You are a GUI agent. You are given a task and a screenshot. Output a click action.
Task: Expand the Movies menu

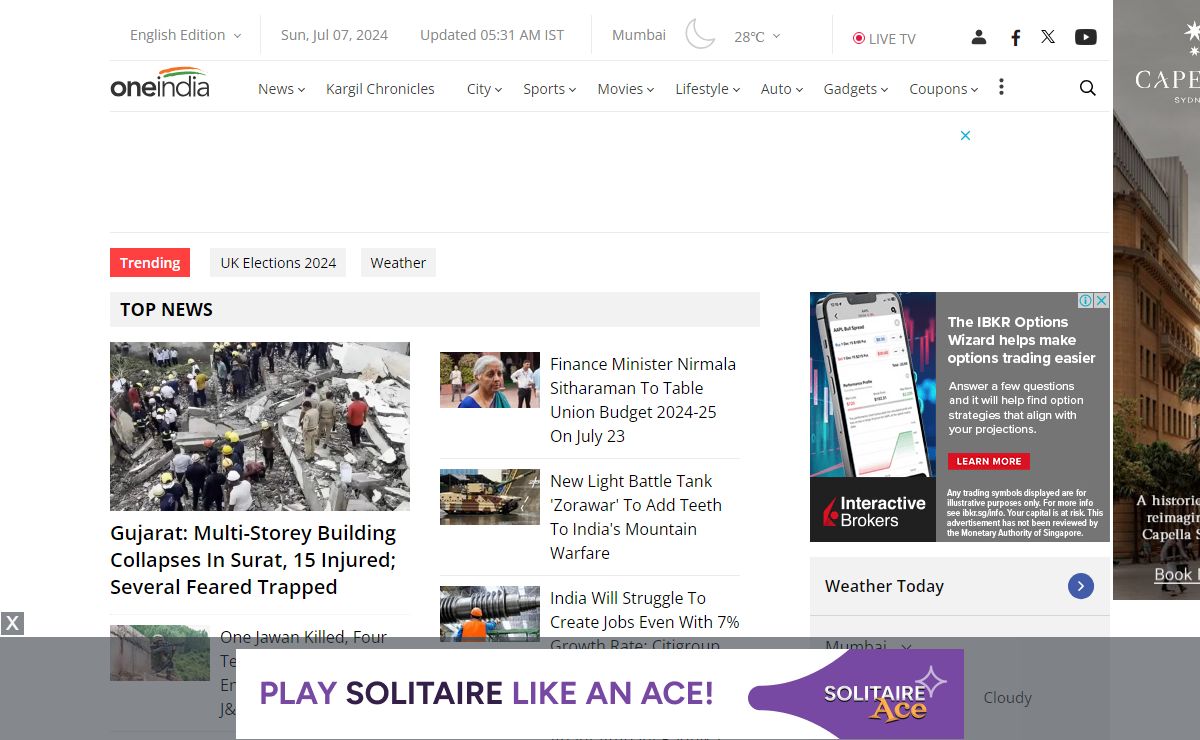(x=625, y=88)
